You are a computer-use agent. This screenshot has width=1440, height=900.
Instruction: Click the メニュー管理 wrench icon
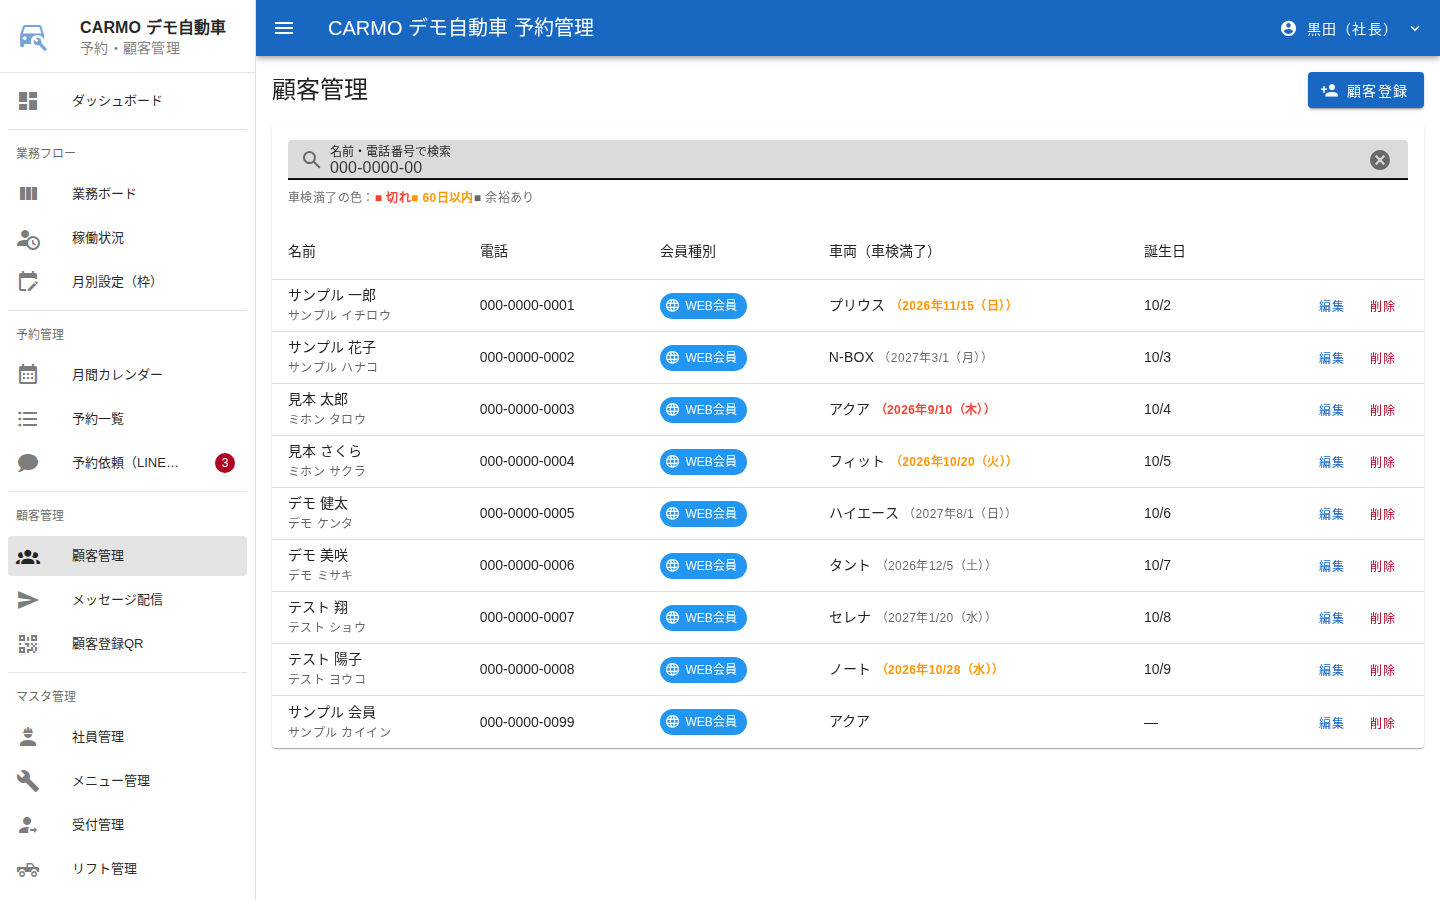click(28, 781)
